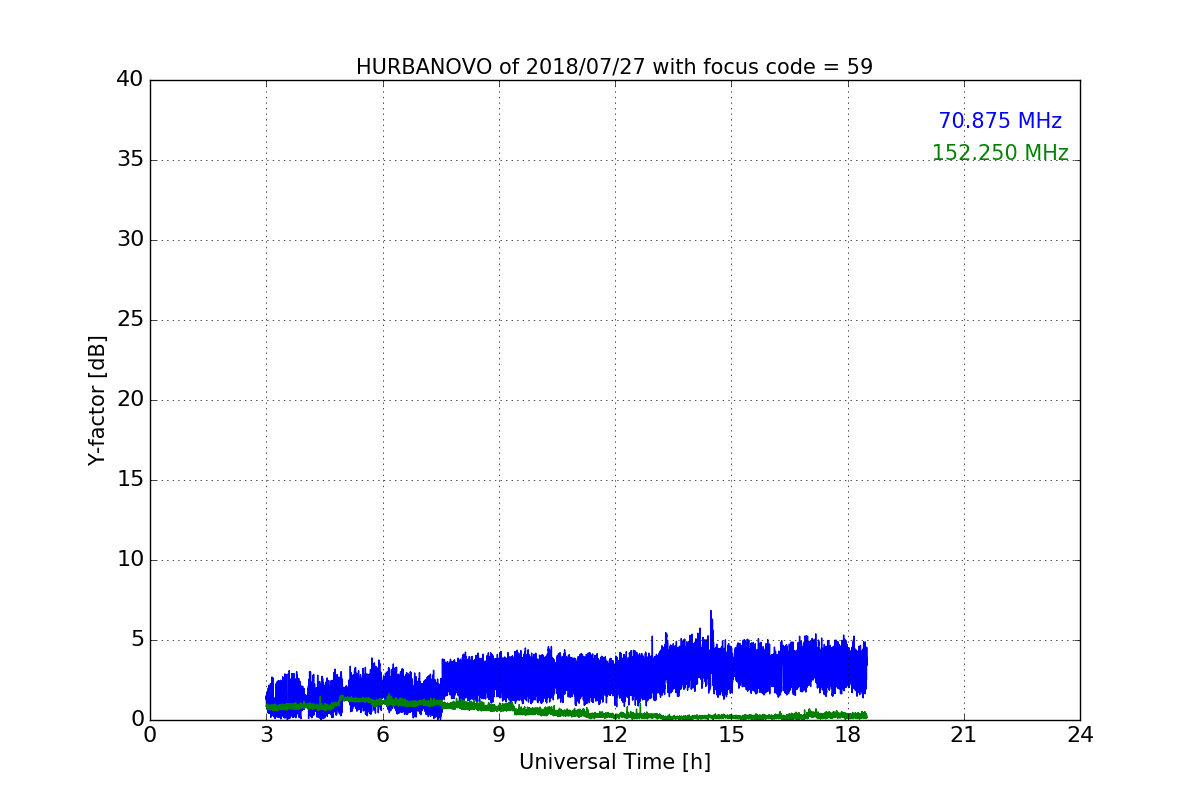The width and height of the screenshot is (1200, 800).
Task: Click the 18 tick label on time axis
Action: (847, 735)
